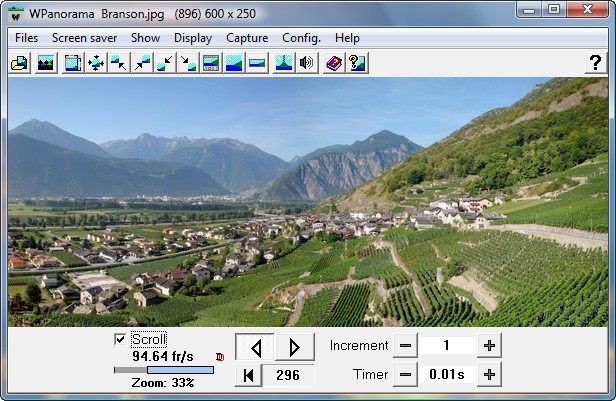Click the zoom slider bar above Zoom: 33%
The height and width of the screenshot is (401, 616).
tap(164, 370)
